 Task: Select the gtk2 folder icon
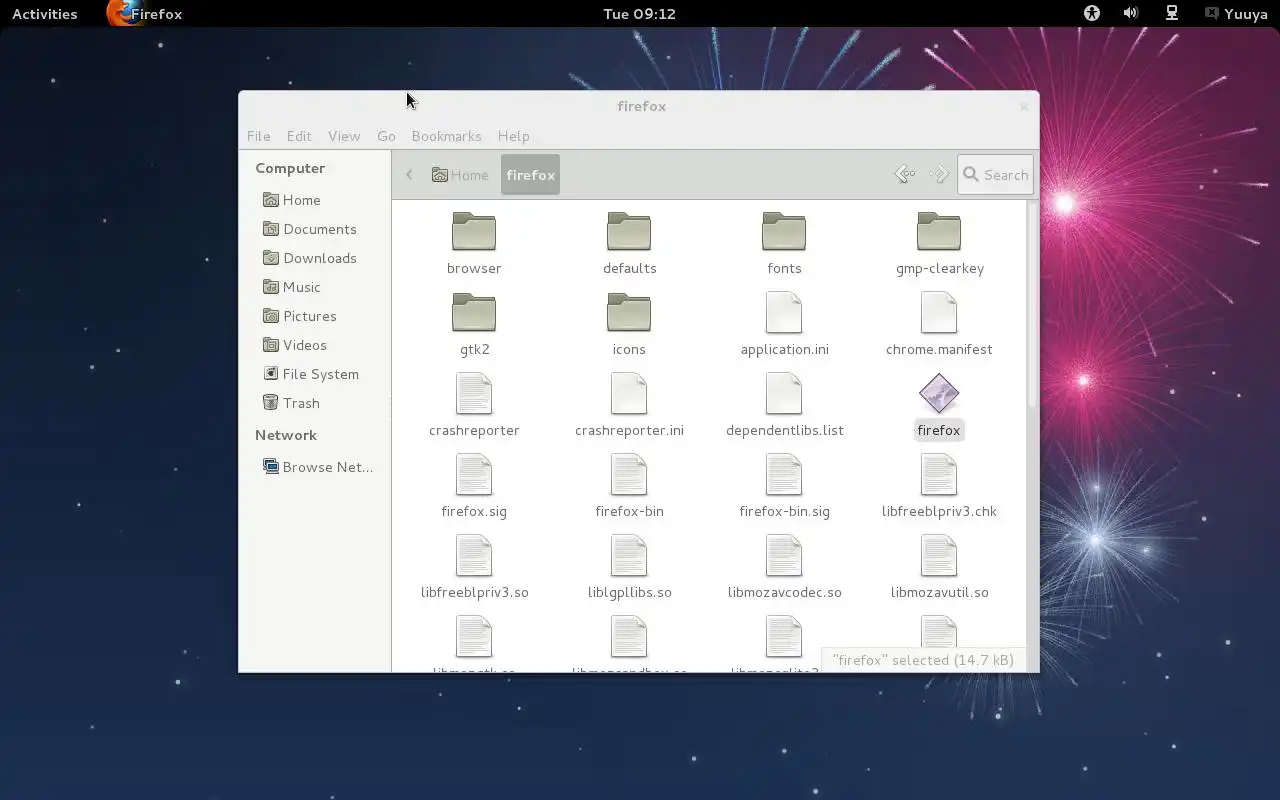474,313
